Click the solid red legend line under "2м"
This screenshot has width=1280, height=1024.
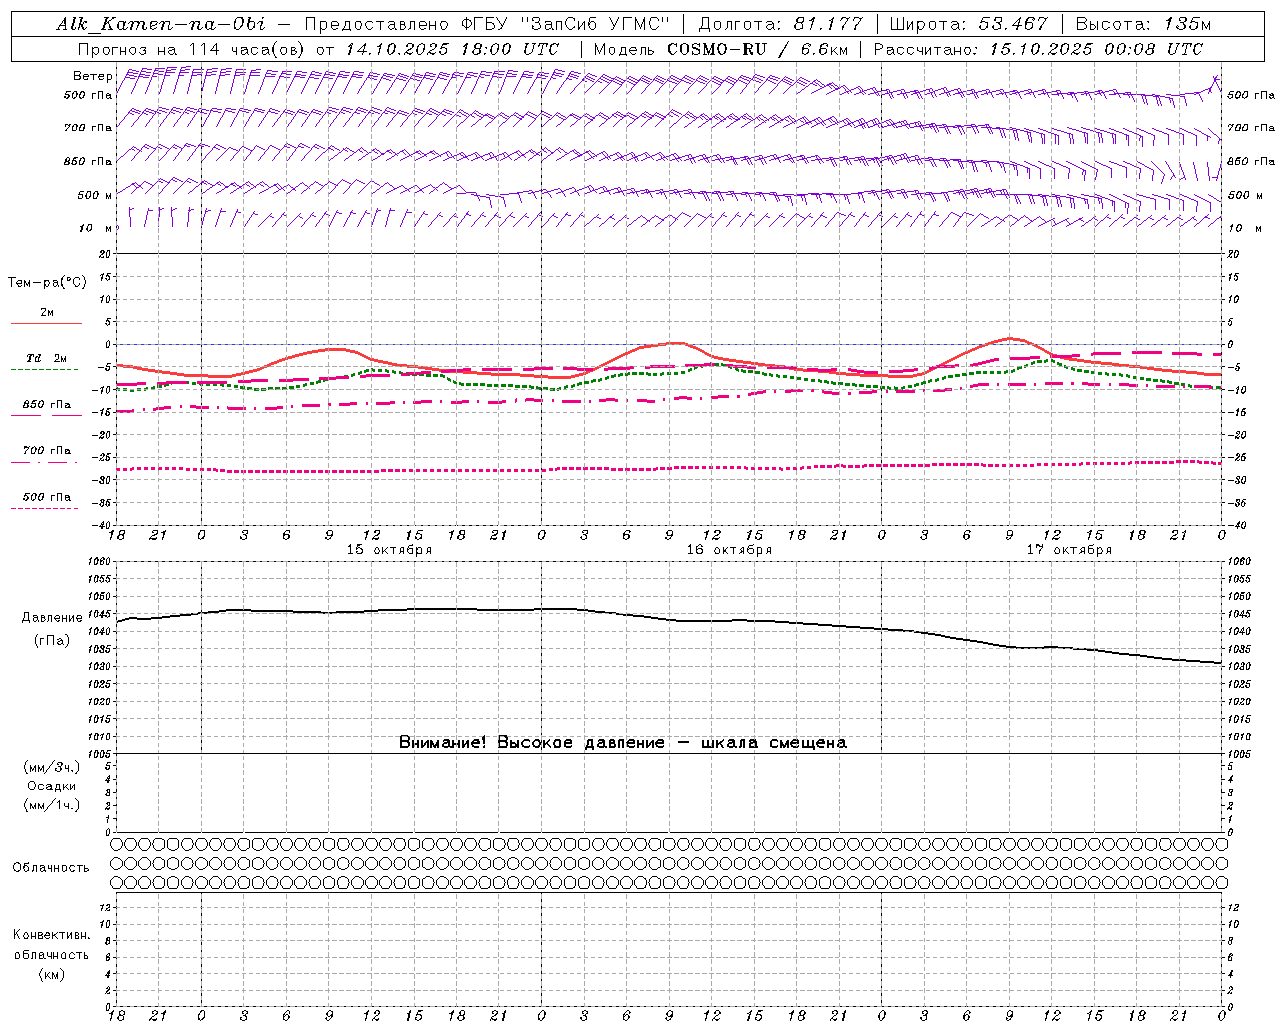(x=46, y=323)
